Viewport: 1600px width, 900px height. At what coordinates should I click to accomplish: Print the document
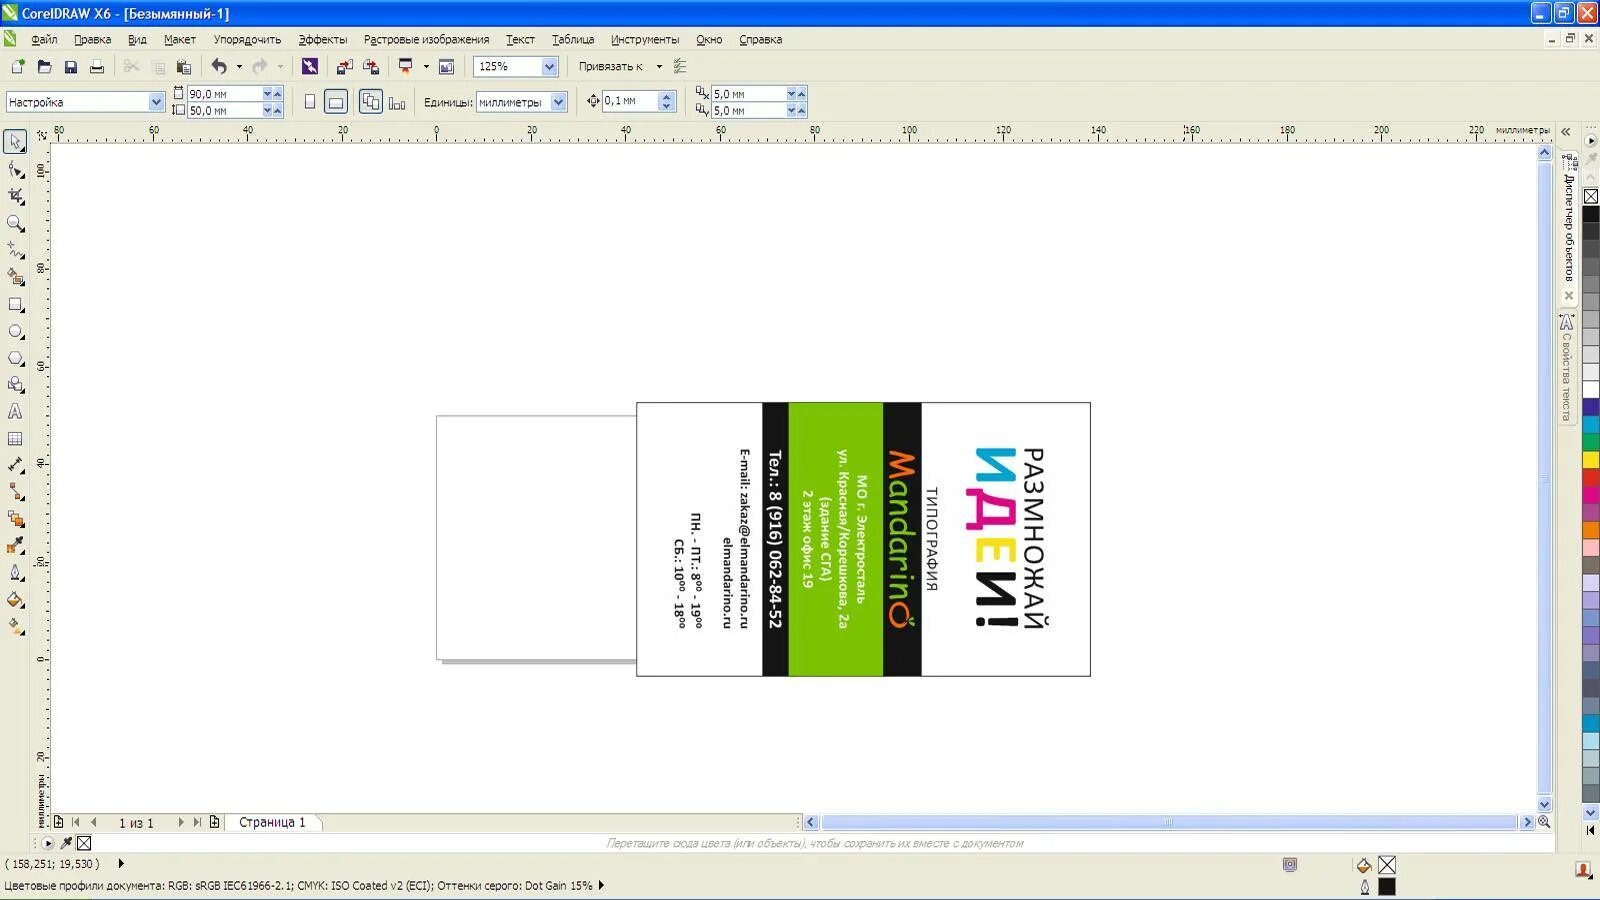coord(97,66)
